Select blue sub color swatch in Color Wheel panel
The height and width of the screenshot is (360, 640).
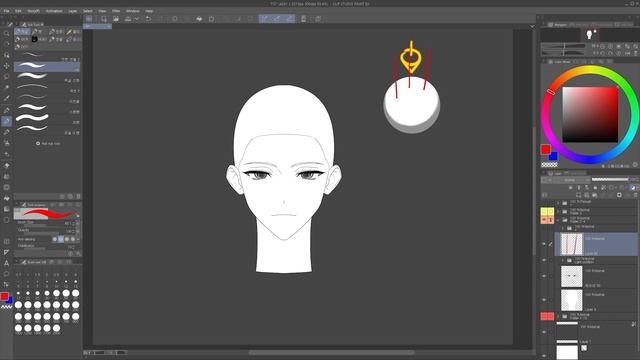554,156
